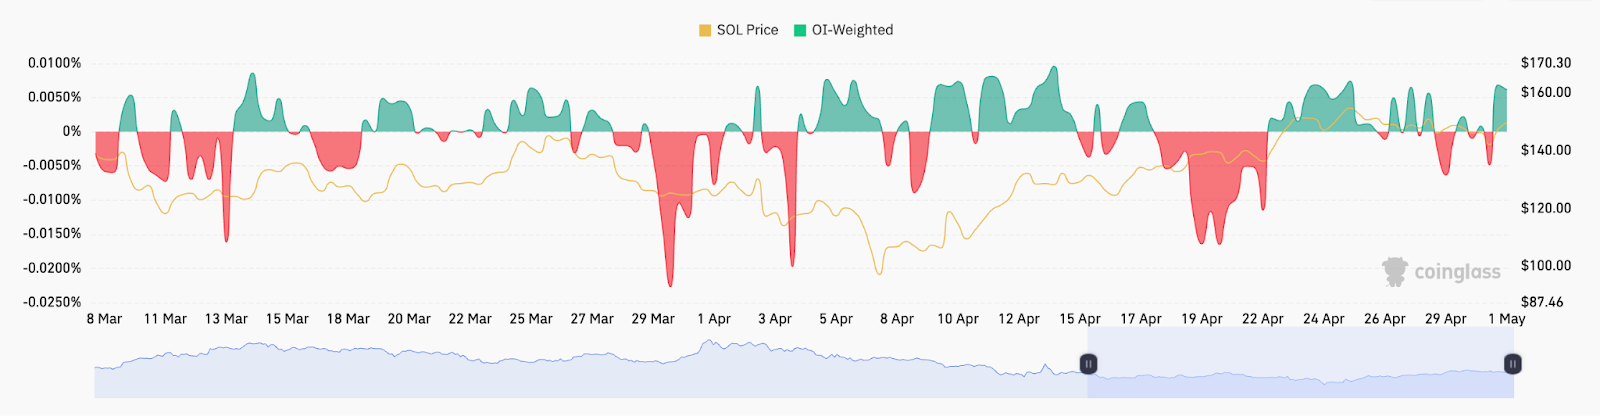Click the highlighted range window in navigator
This screenshot has height=416, width=1600.
click(x=1300, y=376)
